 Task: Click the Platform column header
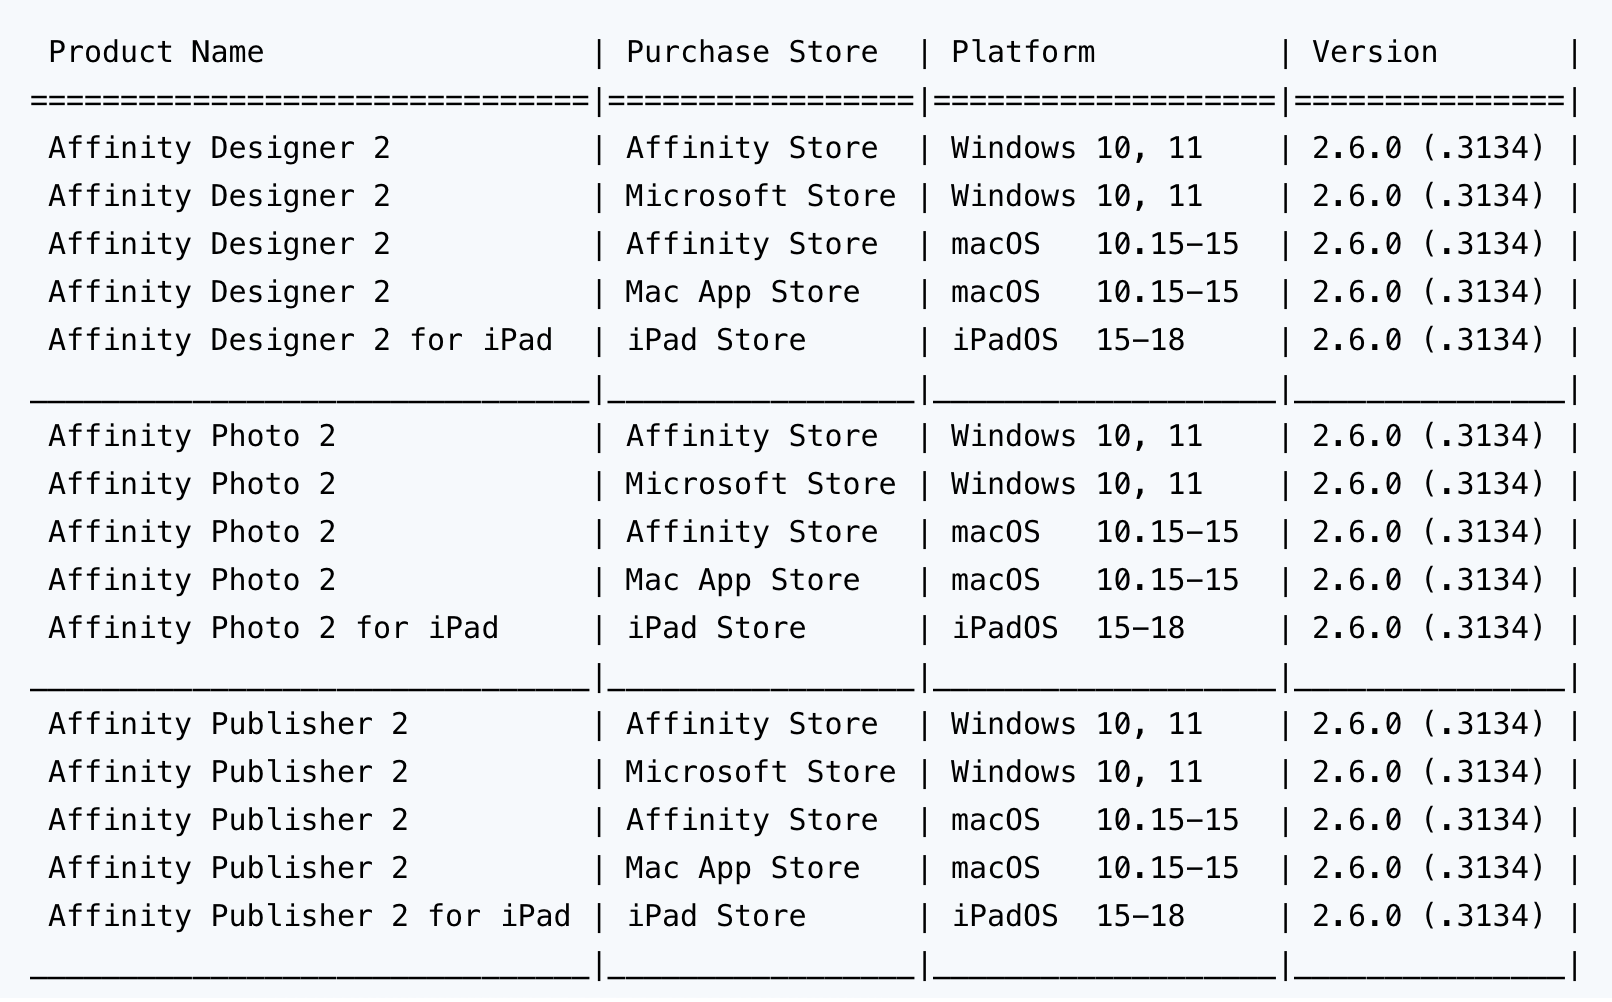pos(1023,52)
